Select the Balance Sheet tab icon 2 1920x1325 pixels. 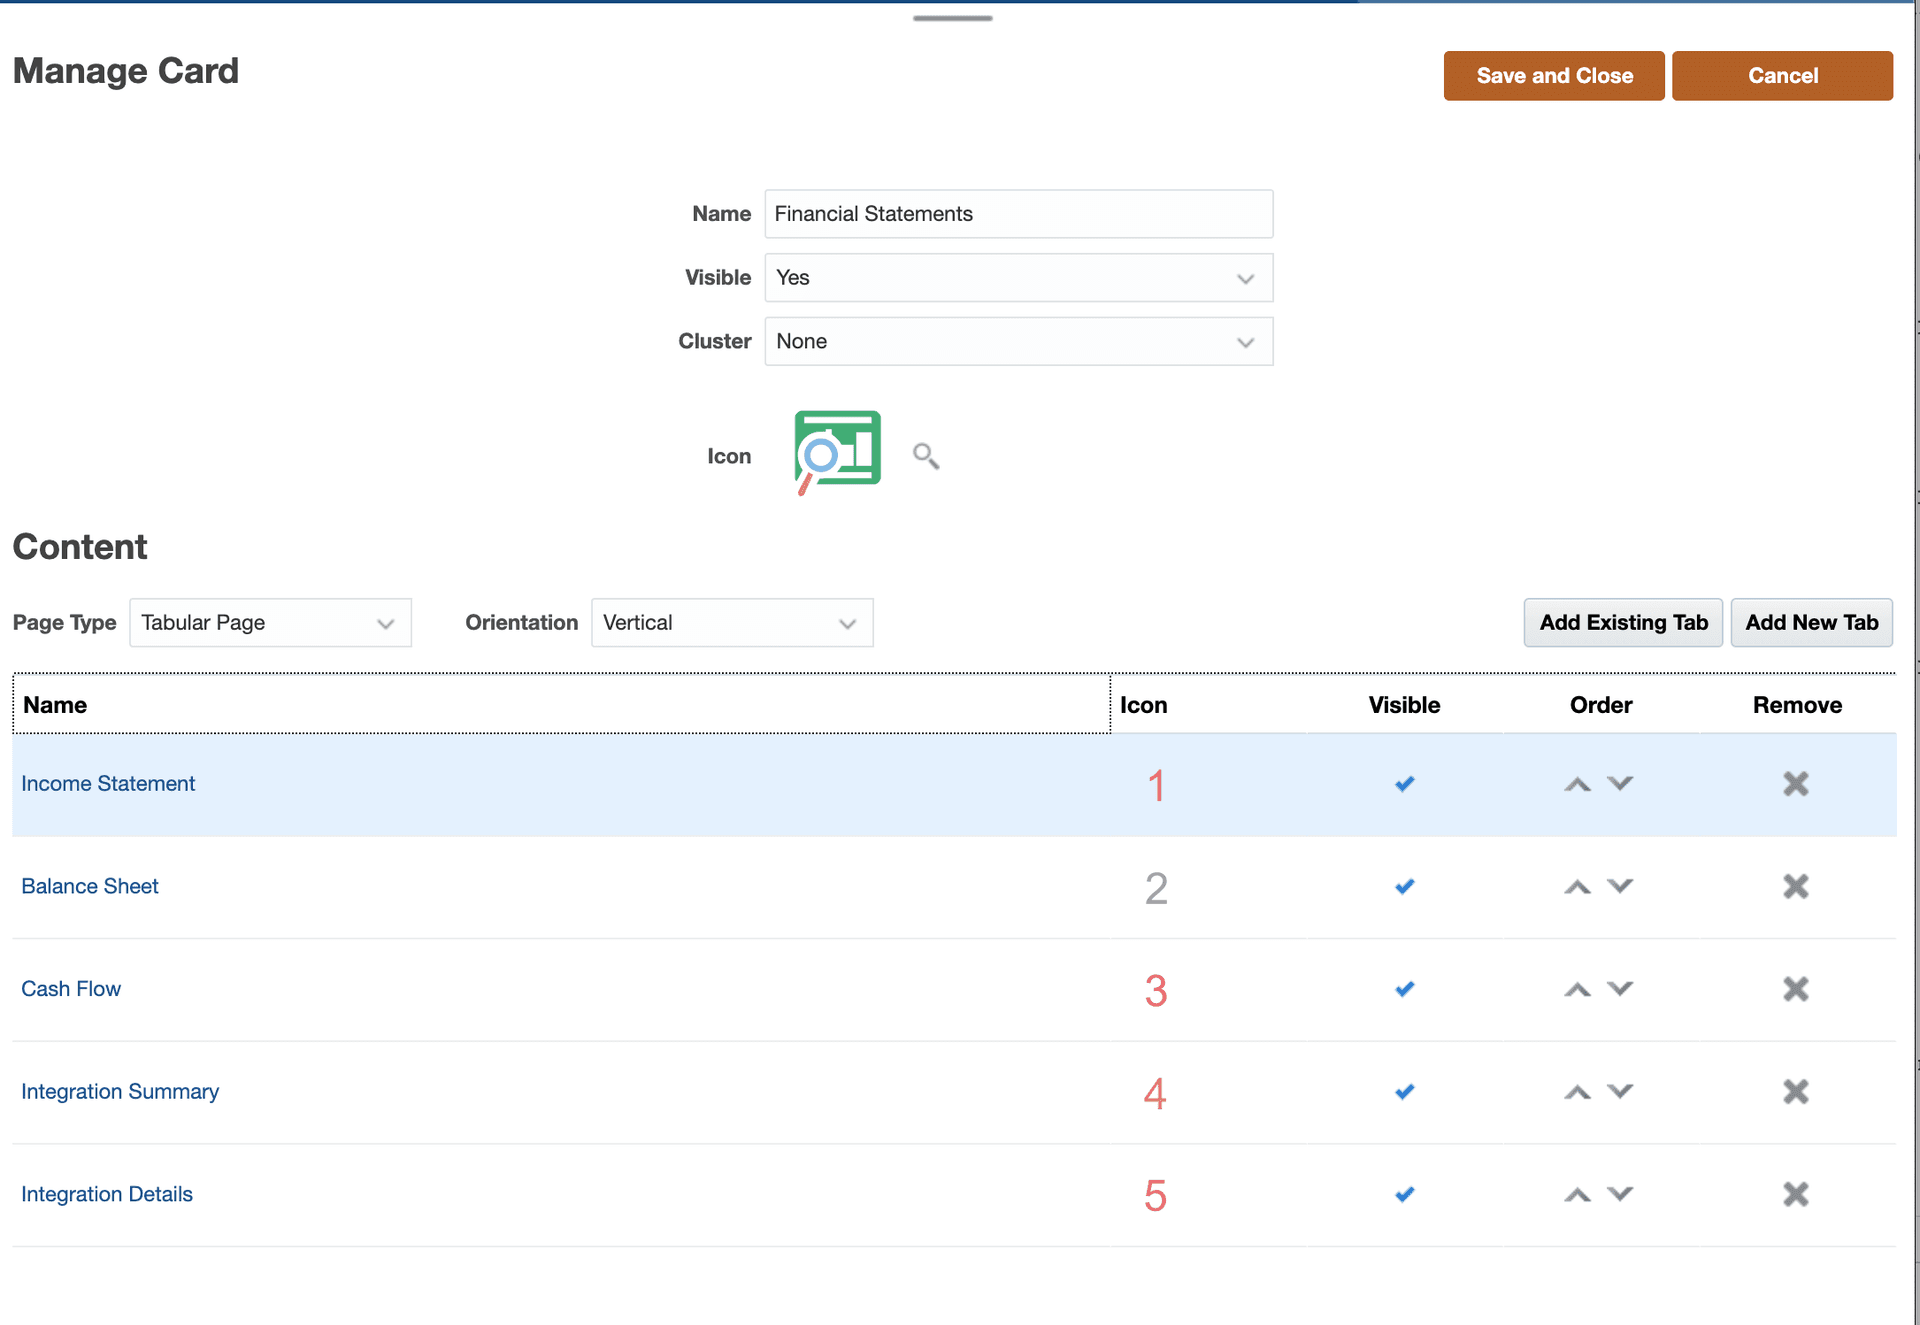(x=1156, y=888)
